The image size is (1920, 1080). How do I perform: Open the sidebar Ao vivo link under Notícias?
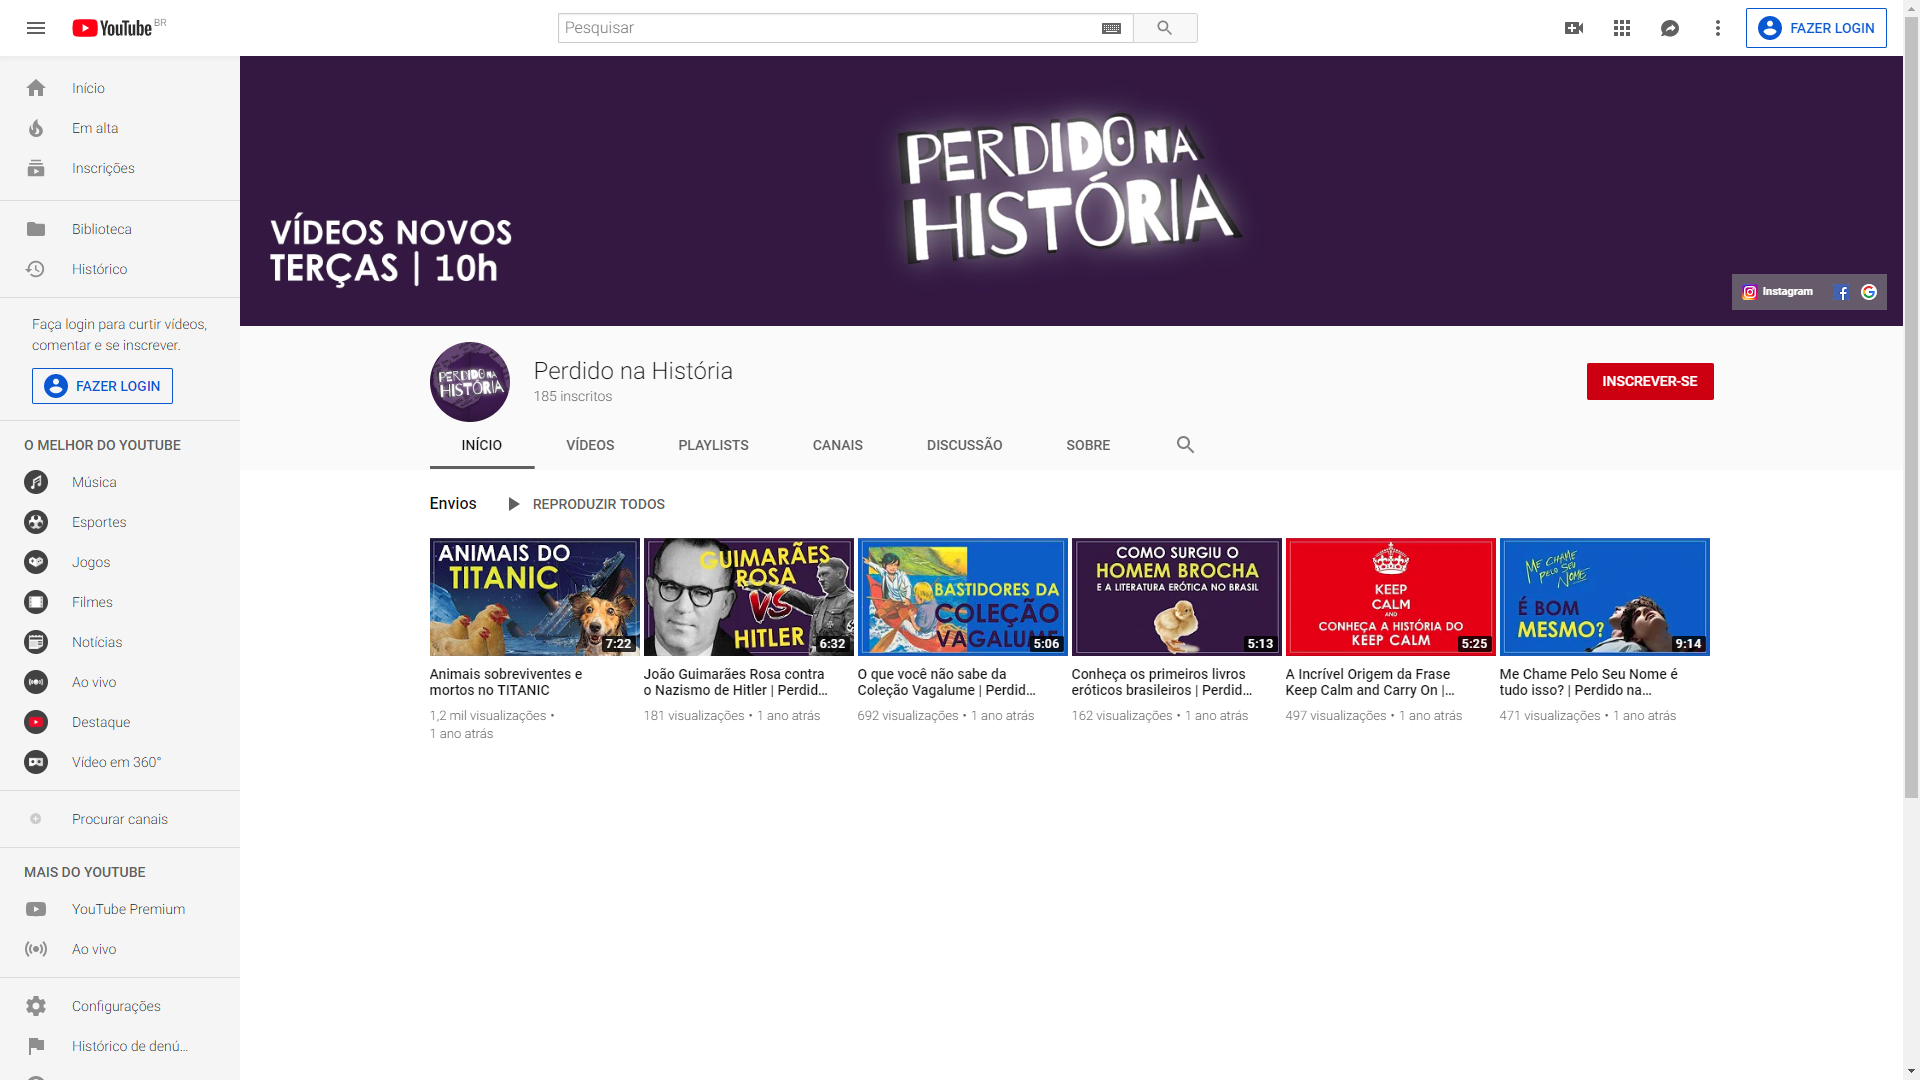[94, 682]
